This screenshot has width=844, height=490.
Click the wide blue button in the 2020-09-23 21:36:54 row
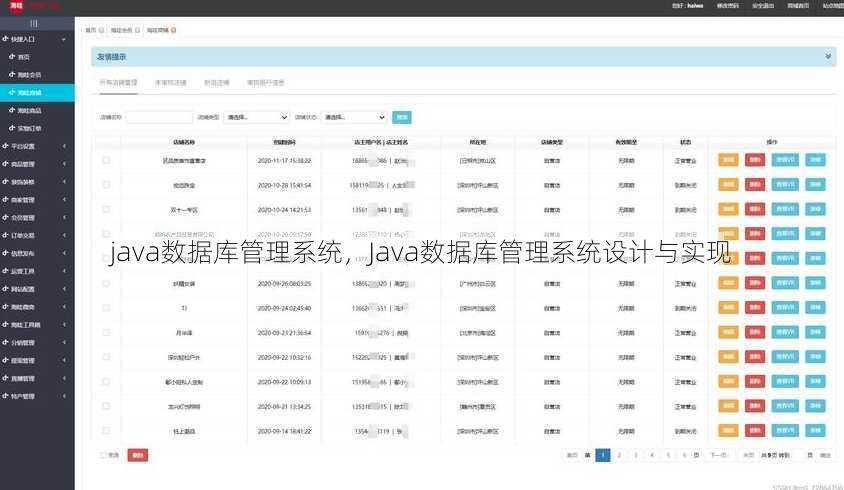point(785,332)
